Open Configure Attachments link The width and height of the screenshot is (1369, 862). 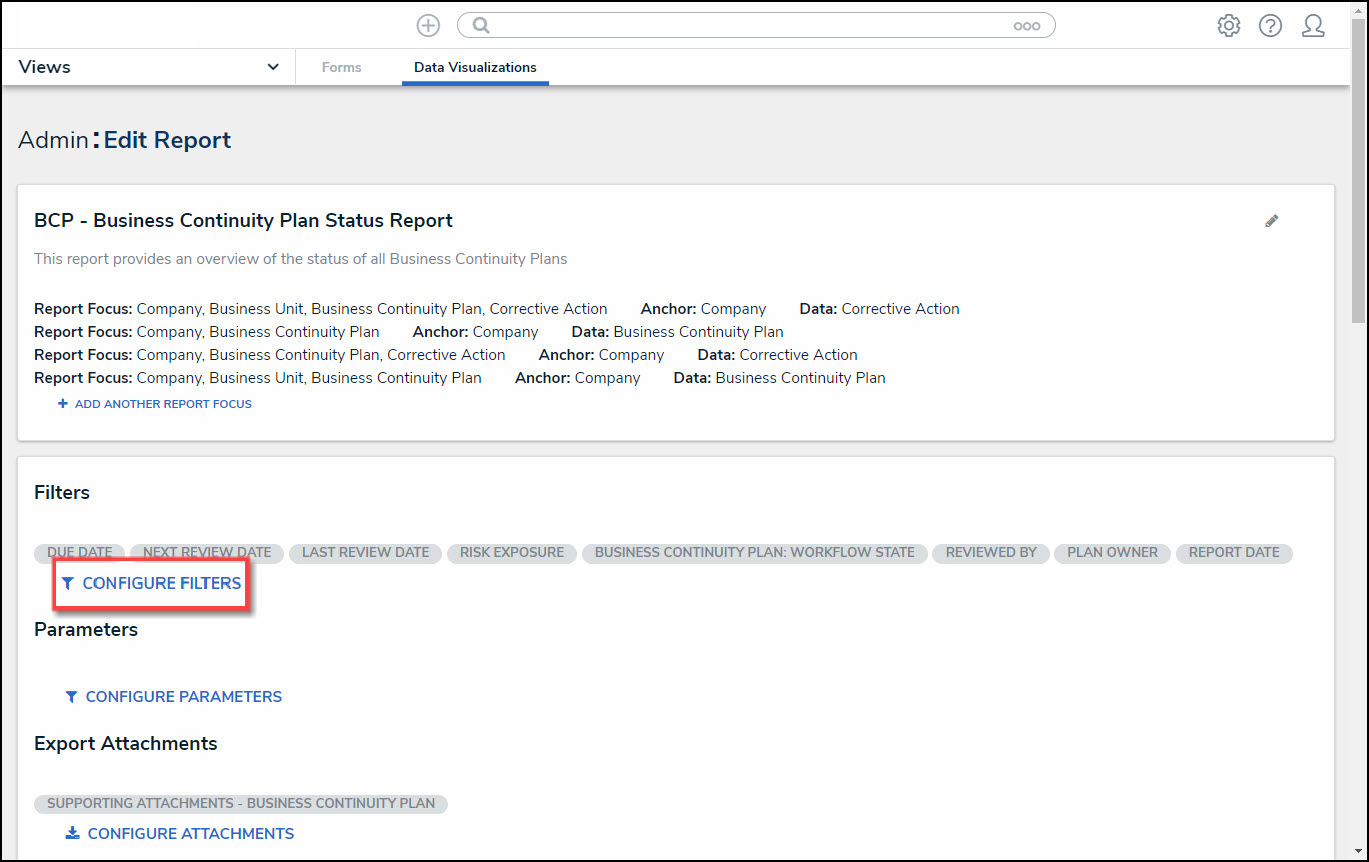(x=191, y=833)
